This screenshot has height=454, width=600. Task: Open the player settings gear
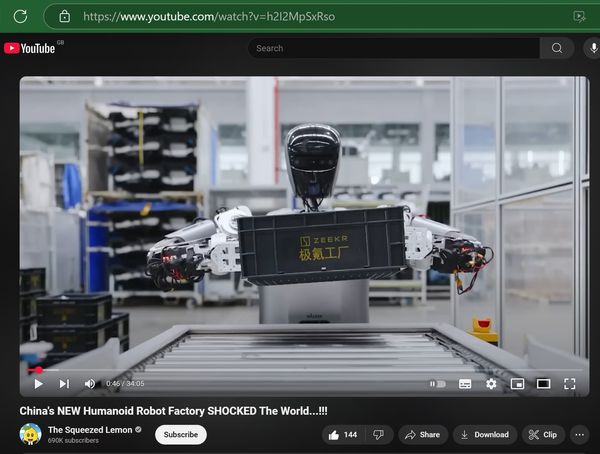point(491,384)
